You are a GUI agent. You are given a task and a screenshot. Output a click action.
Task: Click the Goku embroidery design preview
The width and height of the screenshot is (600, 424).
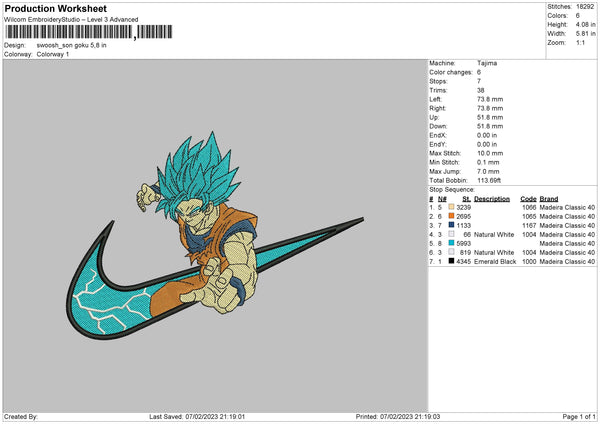click(215, 235)
